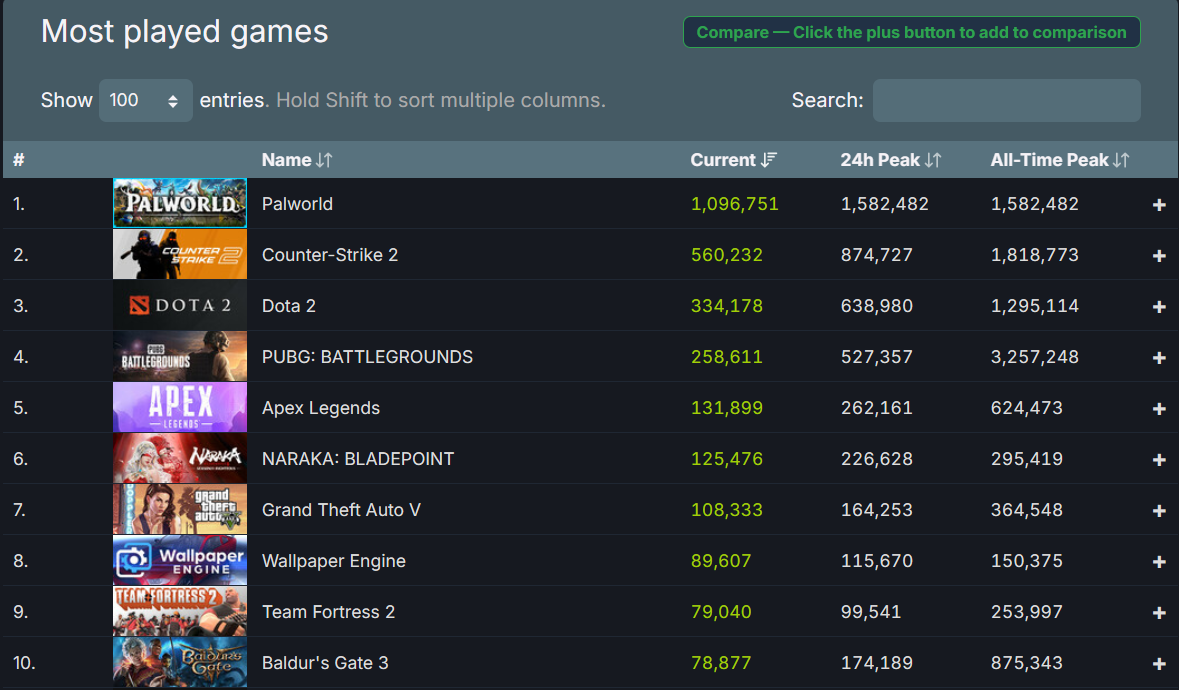Select Dota 2 current value 334,178
Image resolution: width=1179 pixels, height=690 pixels.
(726, 306)
